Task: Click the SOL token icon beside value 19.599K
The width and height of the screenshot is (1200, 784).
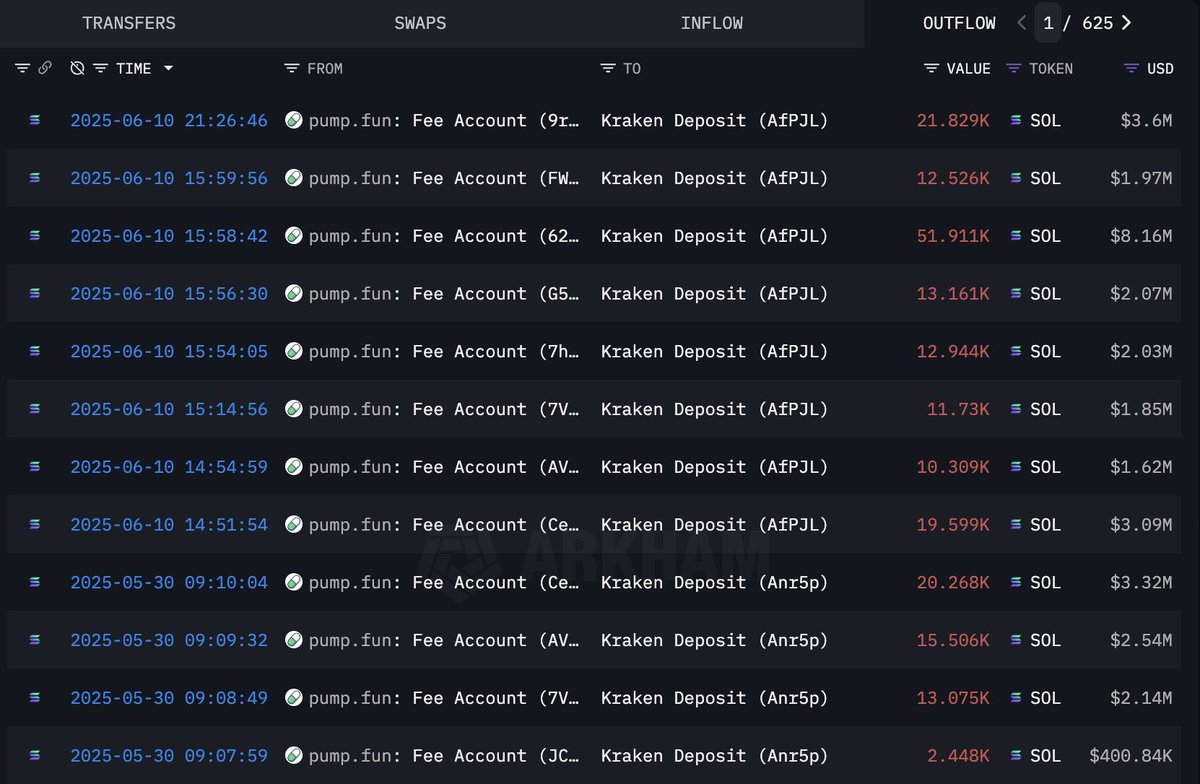Action: 1016,525
